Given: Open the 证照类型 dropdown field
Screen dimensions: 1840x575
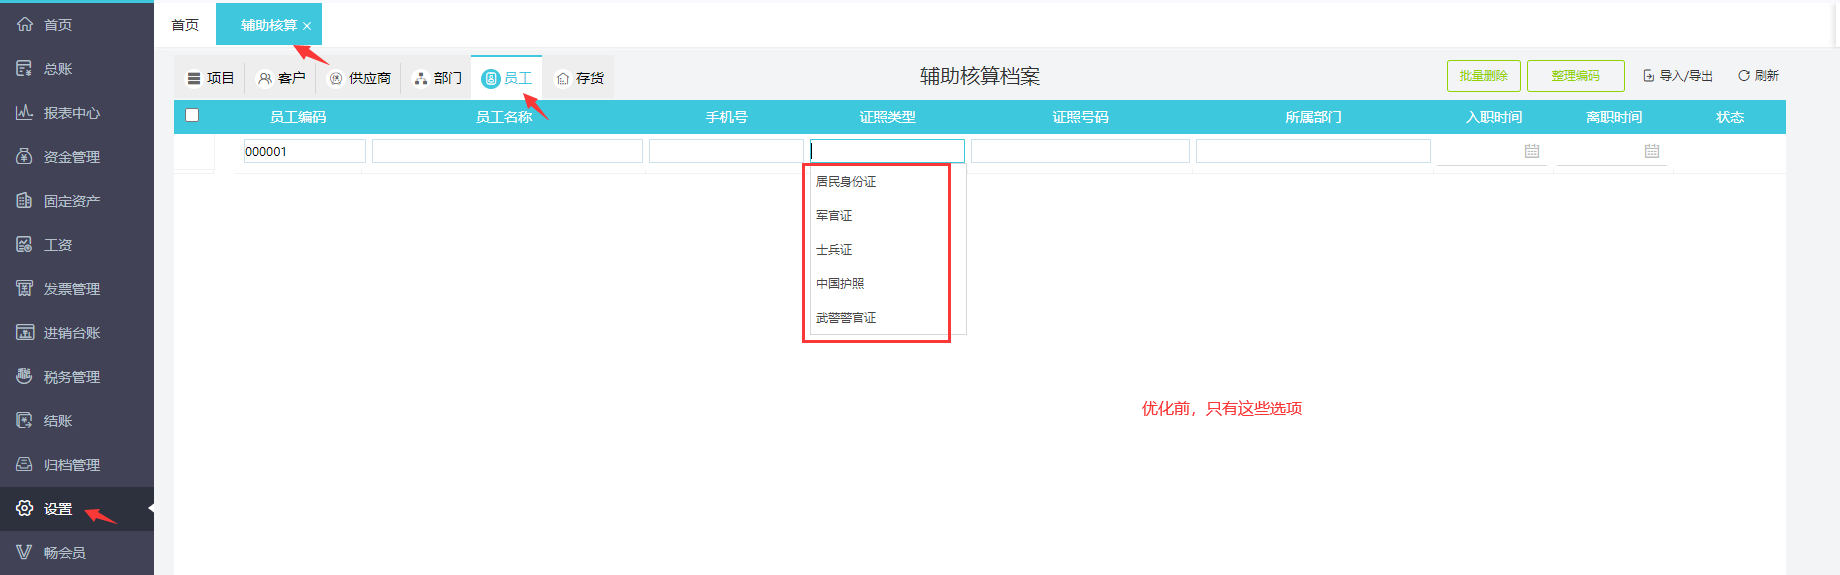Looking at the screenshot, I should click(x=887, y=151).
